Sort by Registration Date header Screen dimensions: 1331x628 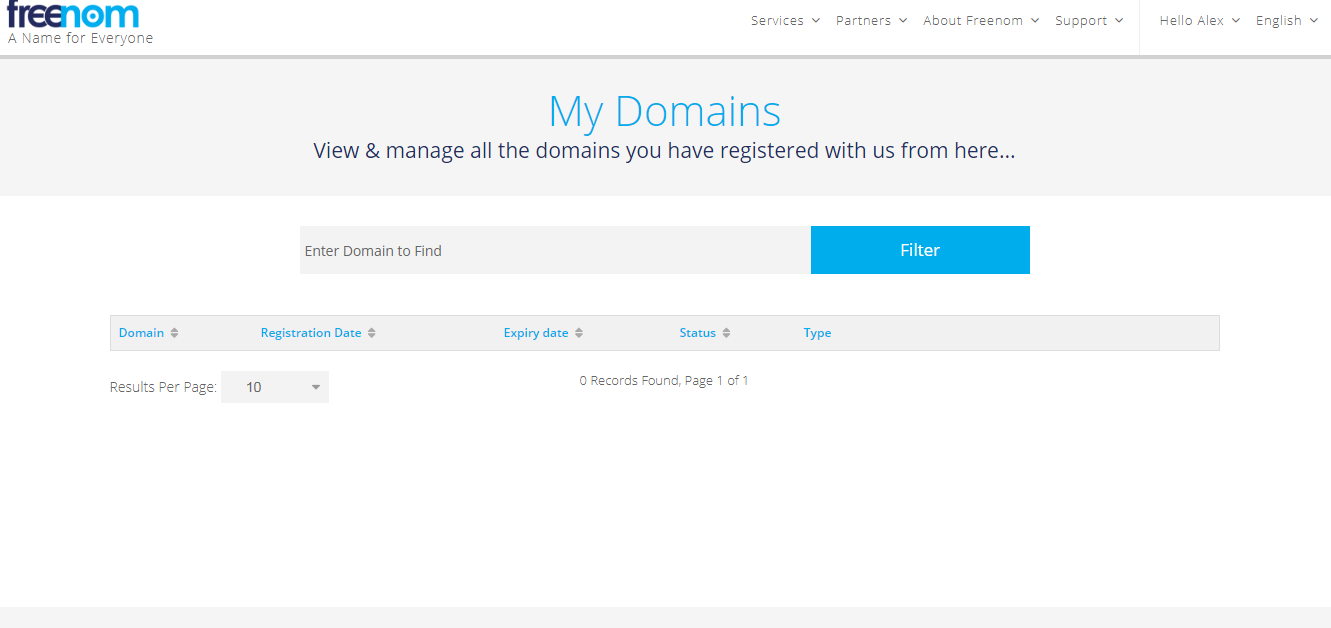click(310, 333)
